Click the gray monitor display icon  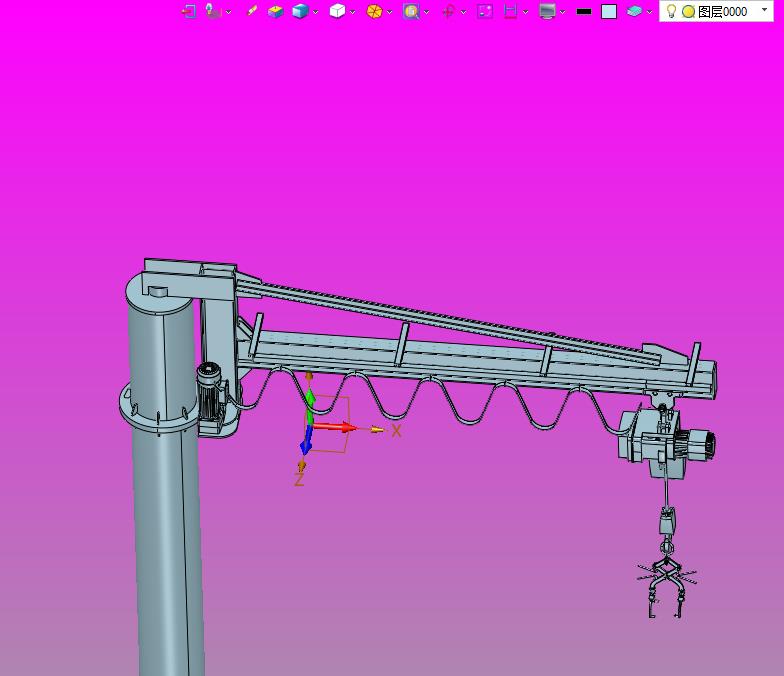click(x=548, y=11)
